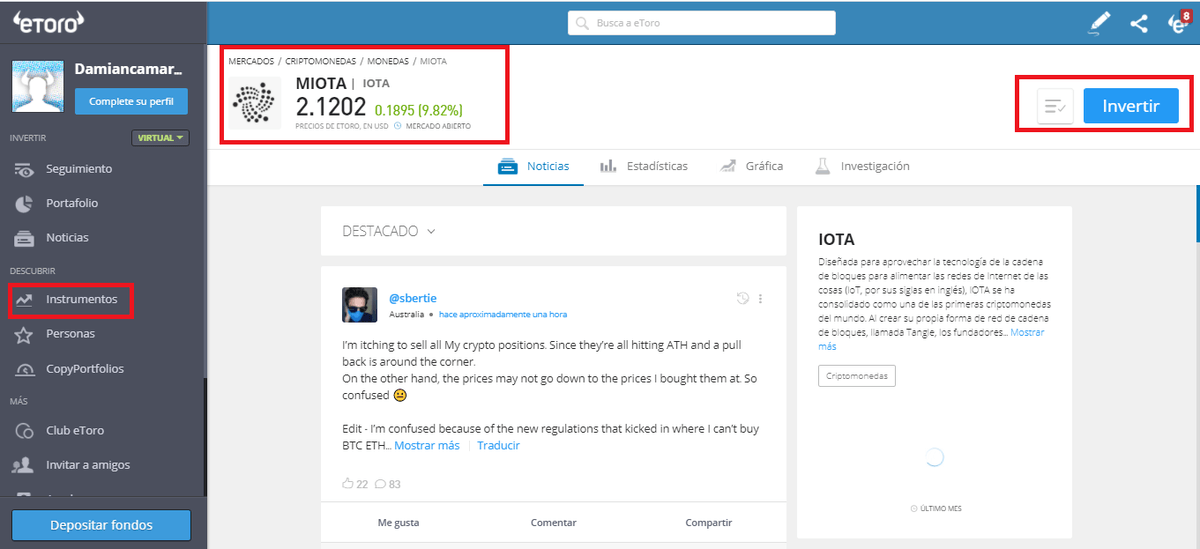The height and width of the screenshot is (549, 1200).
Task: Click the Busca a eToro search field
Action: [702, 23]
